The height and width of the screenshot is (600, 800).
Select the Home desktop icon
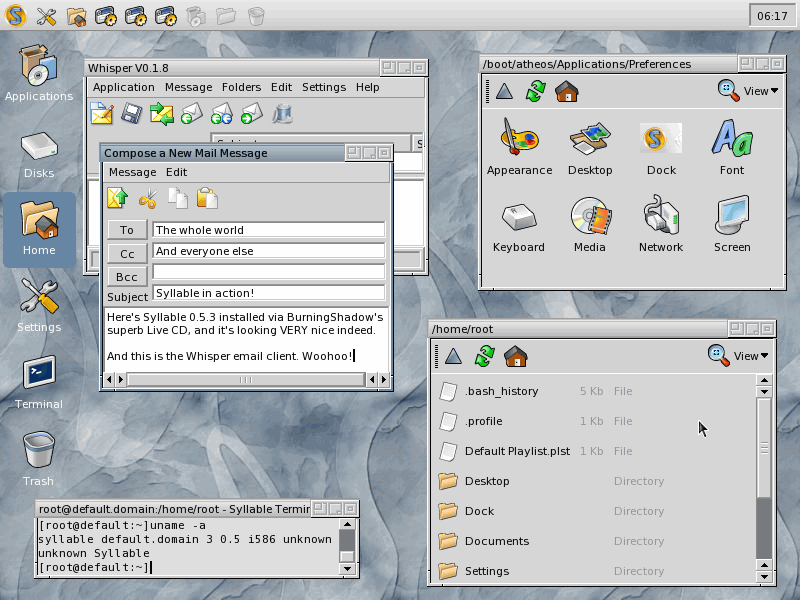click(39, 230)
